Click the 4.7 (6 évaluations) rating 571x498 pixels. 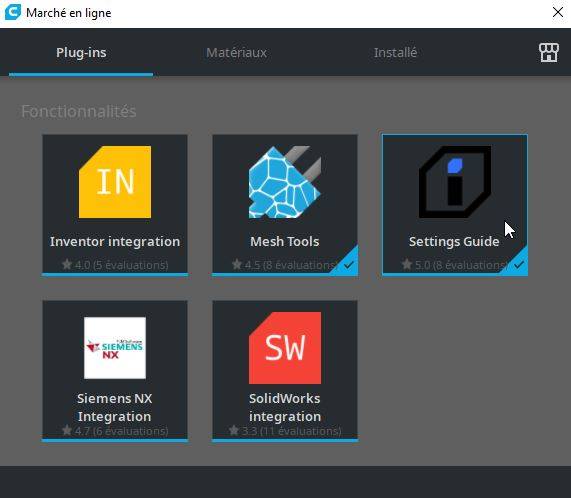(x=115, y=431)
